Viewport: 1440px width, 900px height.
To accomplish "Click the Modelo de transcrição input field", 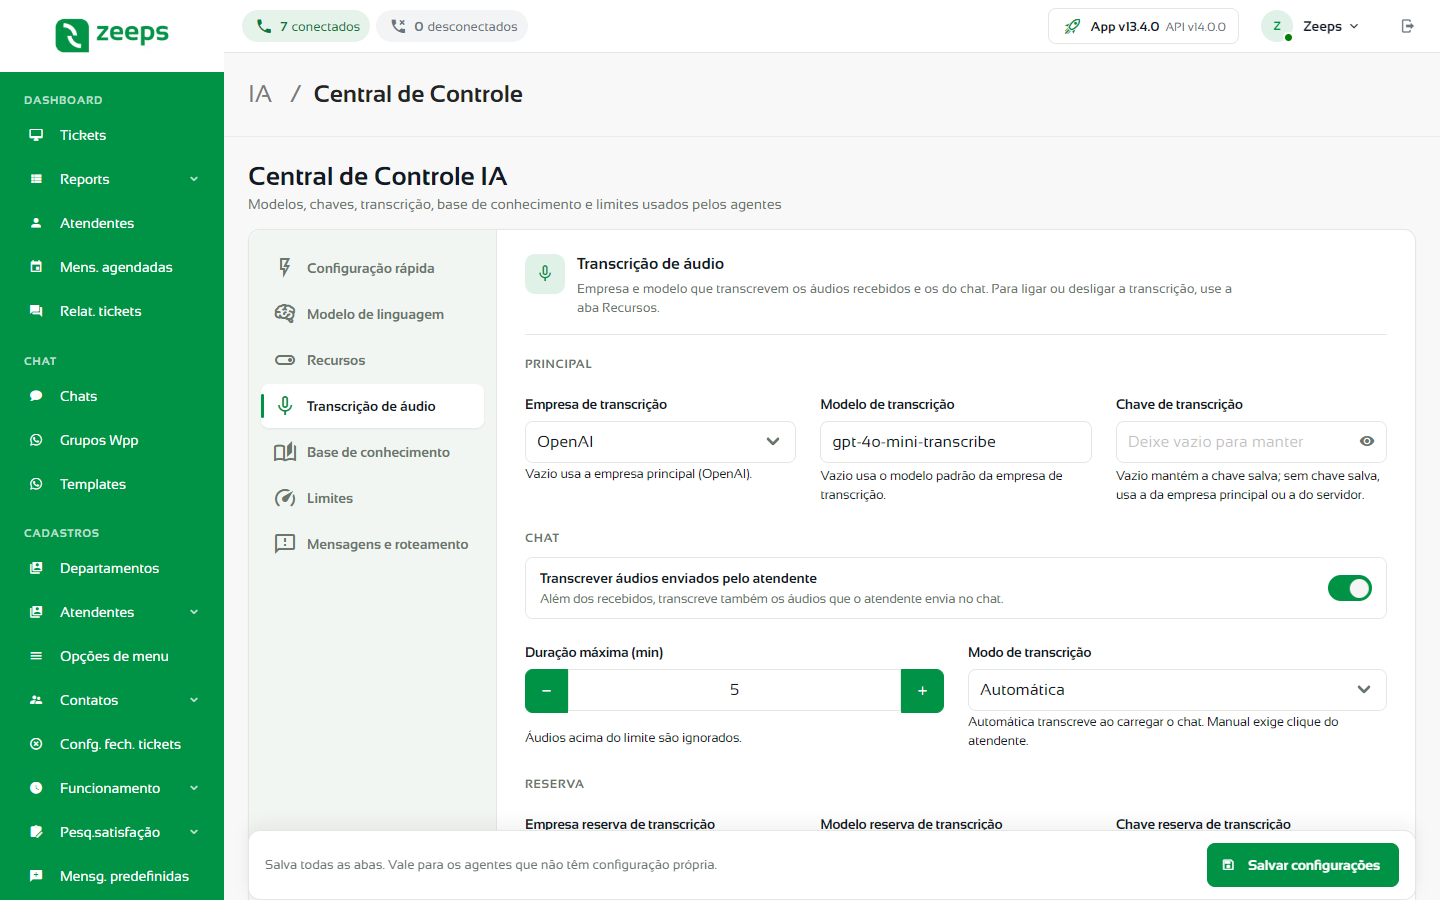I will [956, 442].
